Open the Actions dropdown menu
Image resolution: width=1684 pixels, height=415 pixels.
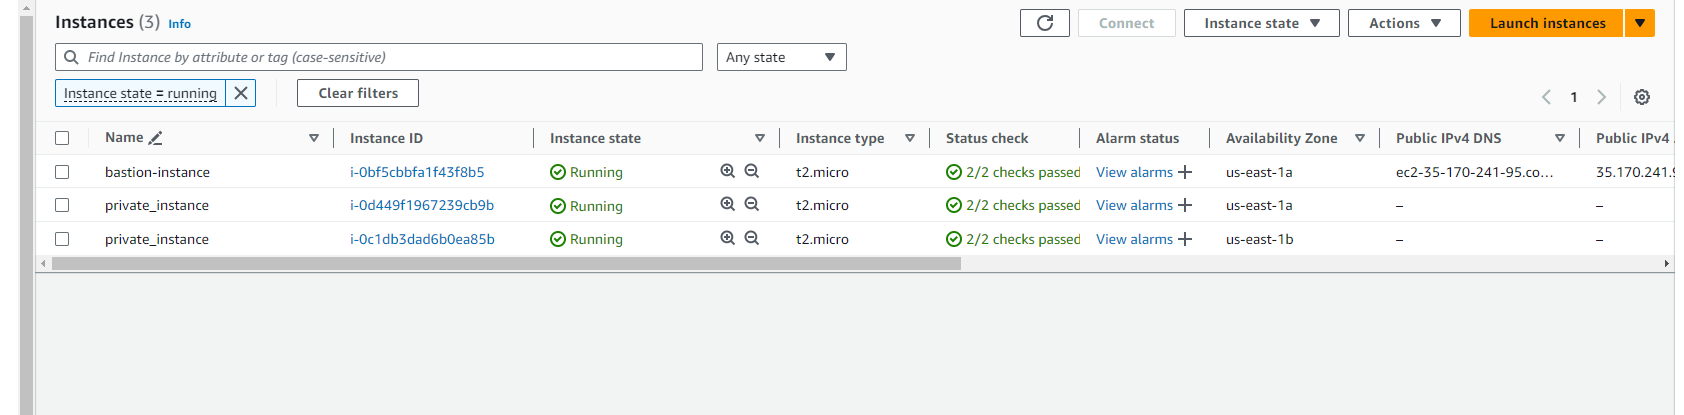pos(1403,23)
